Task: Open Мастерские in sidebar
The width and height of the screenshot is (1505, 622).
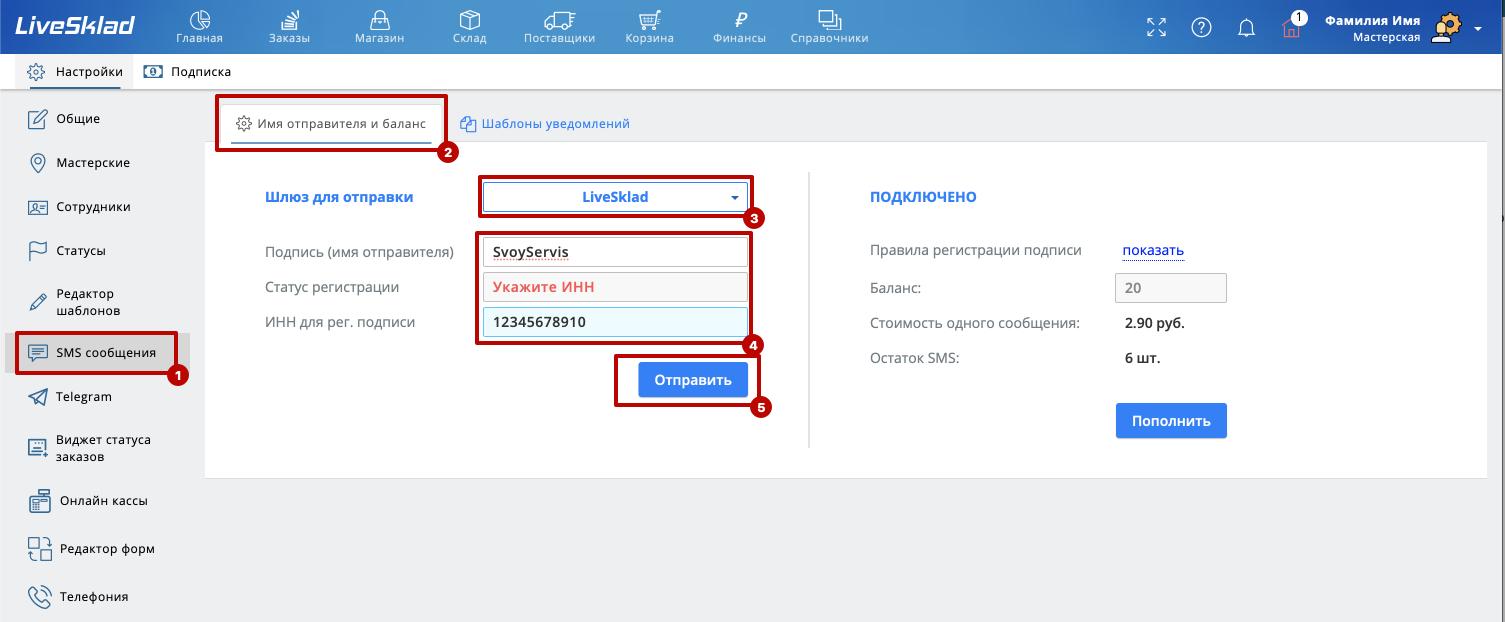Action: point(79,163)
